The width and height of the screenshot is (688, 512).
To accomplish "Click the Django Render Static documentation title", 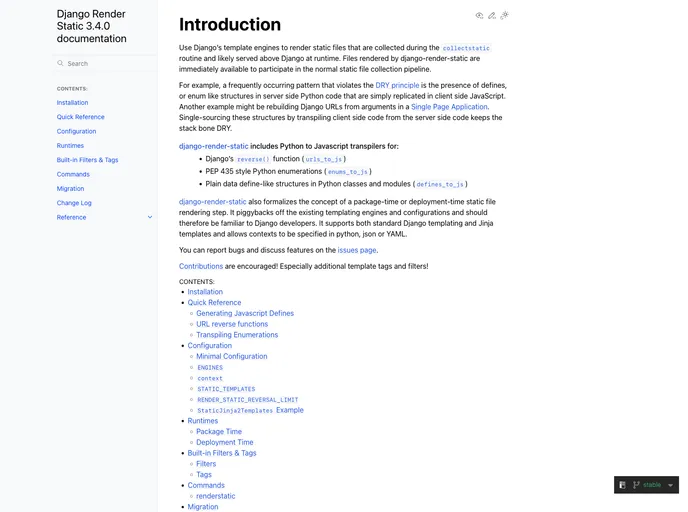I will point(92,26).
